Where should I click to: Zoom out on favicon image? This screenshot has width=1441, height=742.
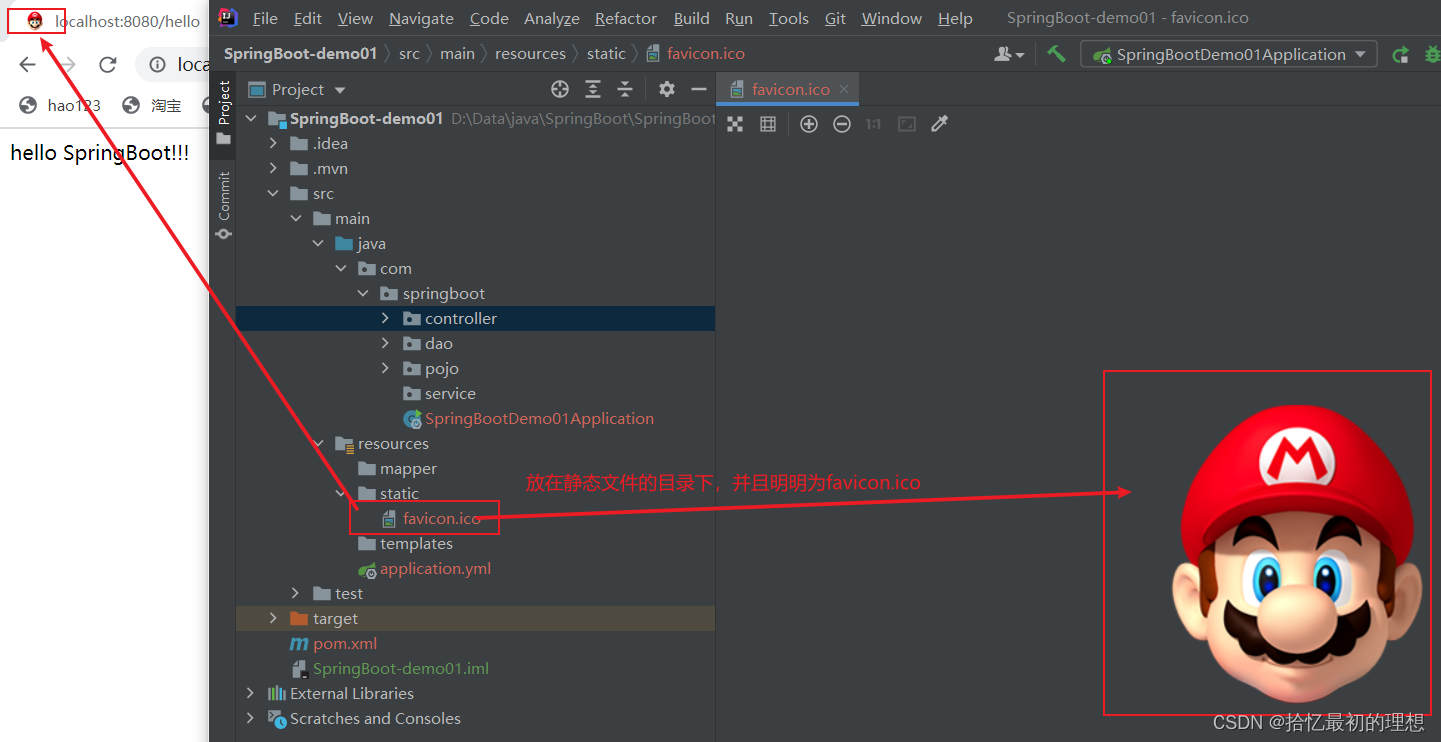842,124
